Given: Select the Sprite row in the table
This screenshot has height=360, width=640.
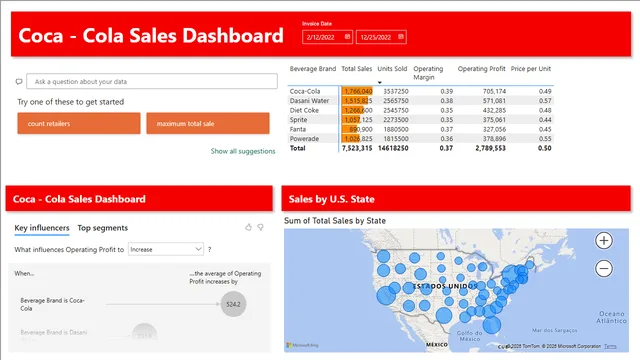Looking at the screenshot, I should click(x=420, y=120).
